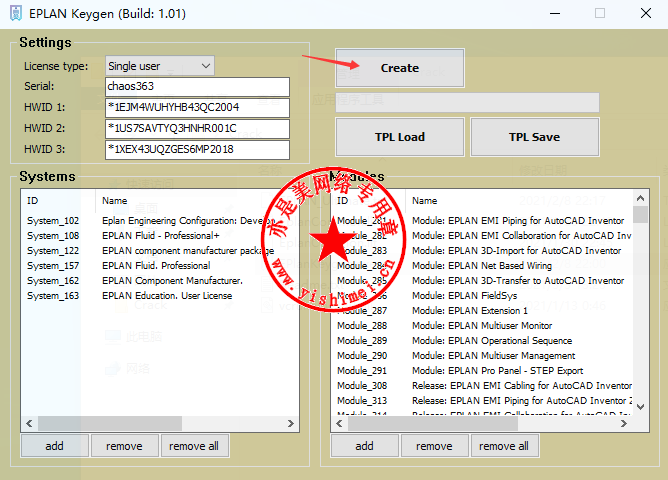Viewport: 668px width, 480px height.
Task: Click remove all under Modules list
Action: [504, 446]
